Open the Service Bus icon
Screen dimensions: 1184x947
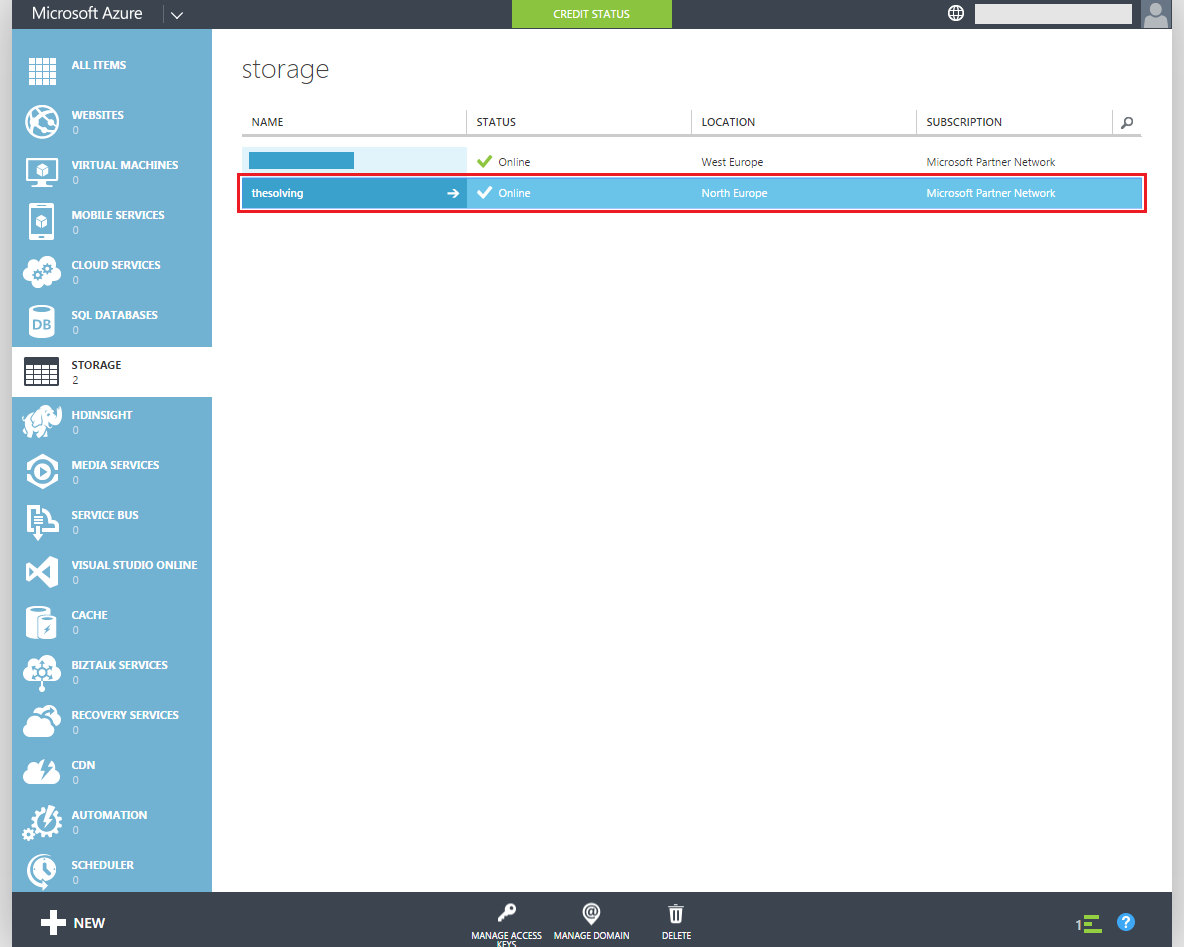point(42,522)
